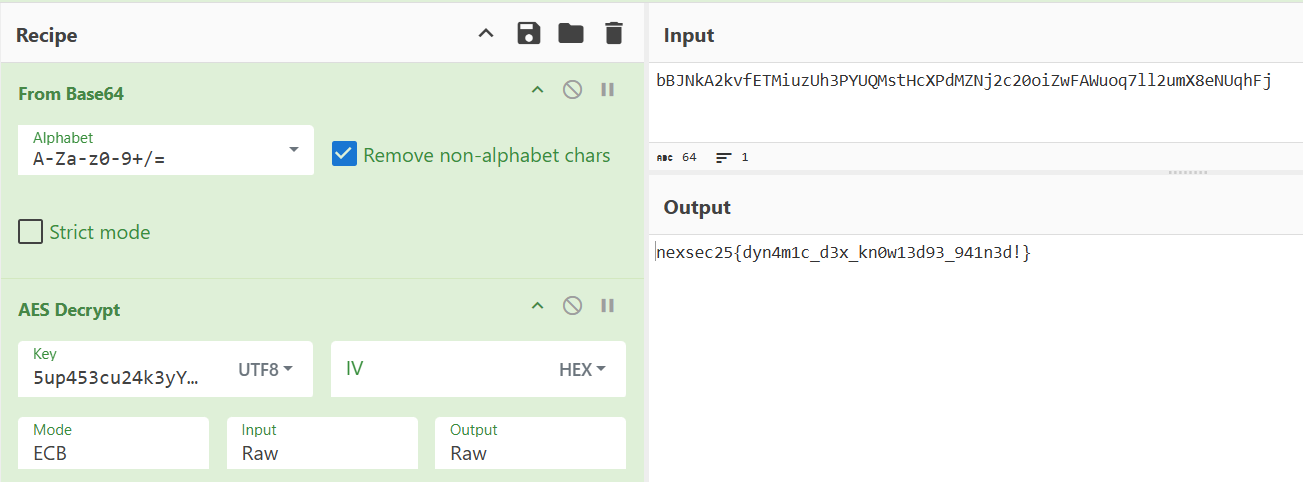Screen dimensions: 1303x482
Task: Open the Base64 Alphabet dropdown
Action: (293, 150)
